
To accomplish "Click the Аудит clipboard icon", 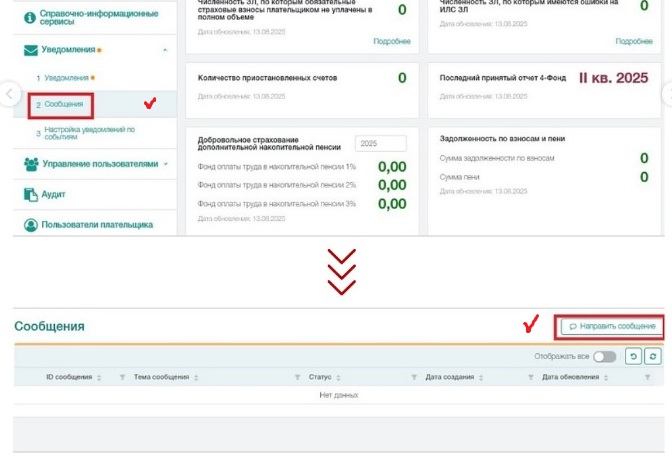I will click(29, 194).
